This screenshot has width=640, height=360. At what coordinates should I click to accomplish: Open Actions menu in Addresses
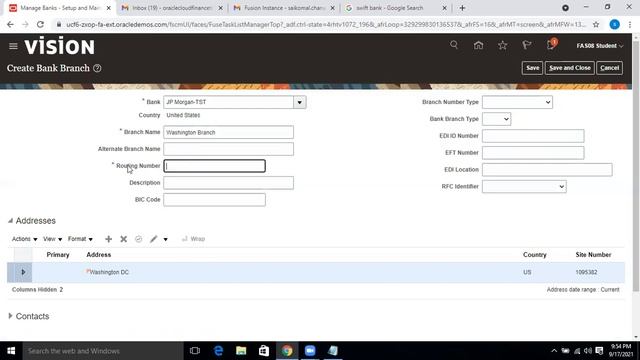tap(24, 239)
